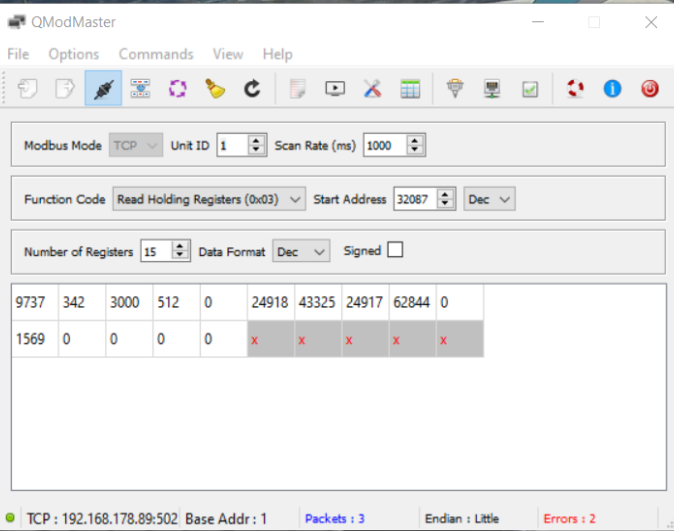Click the Scan Rate 1000 field

(385, 145)
